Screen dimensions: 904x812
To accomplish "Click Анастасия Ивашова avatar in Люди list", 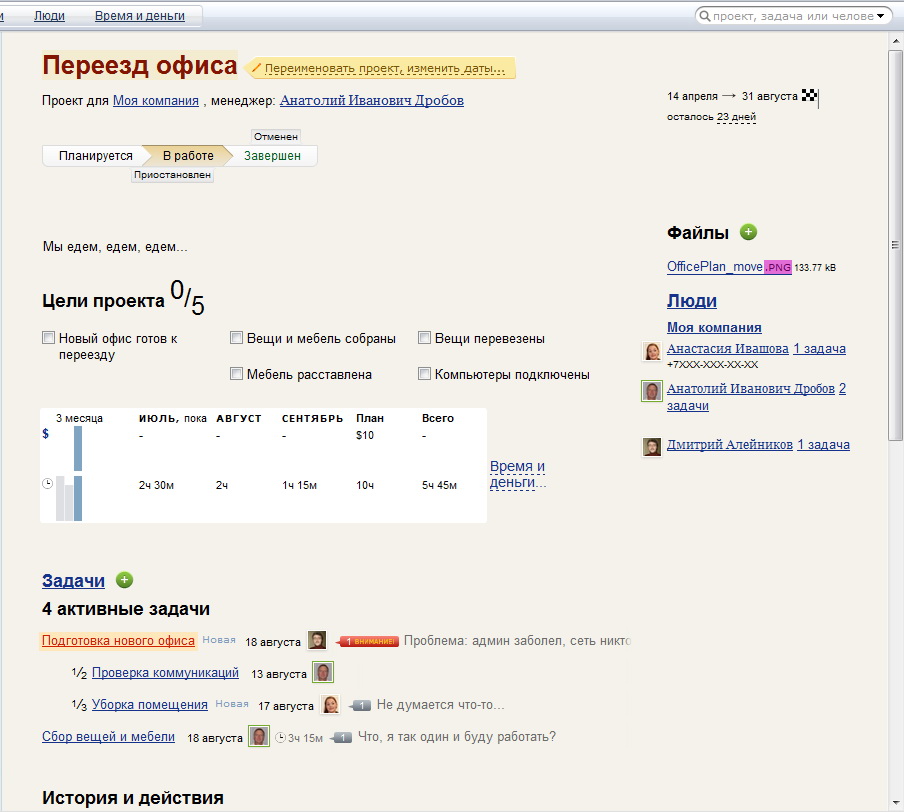I will point(652,351).
